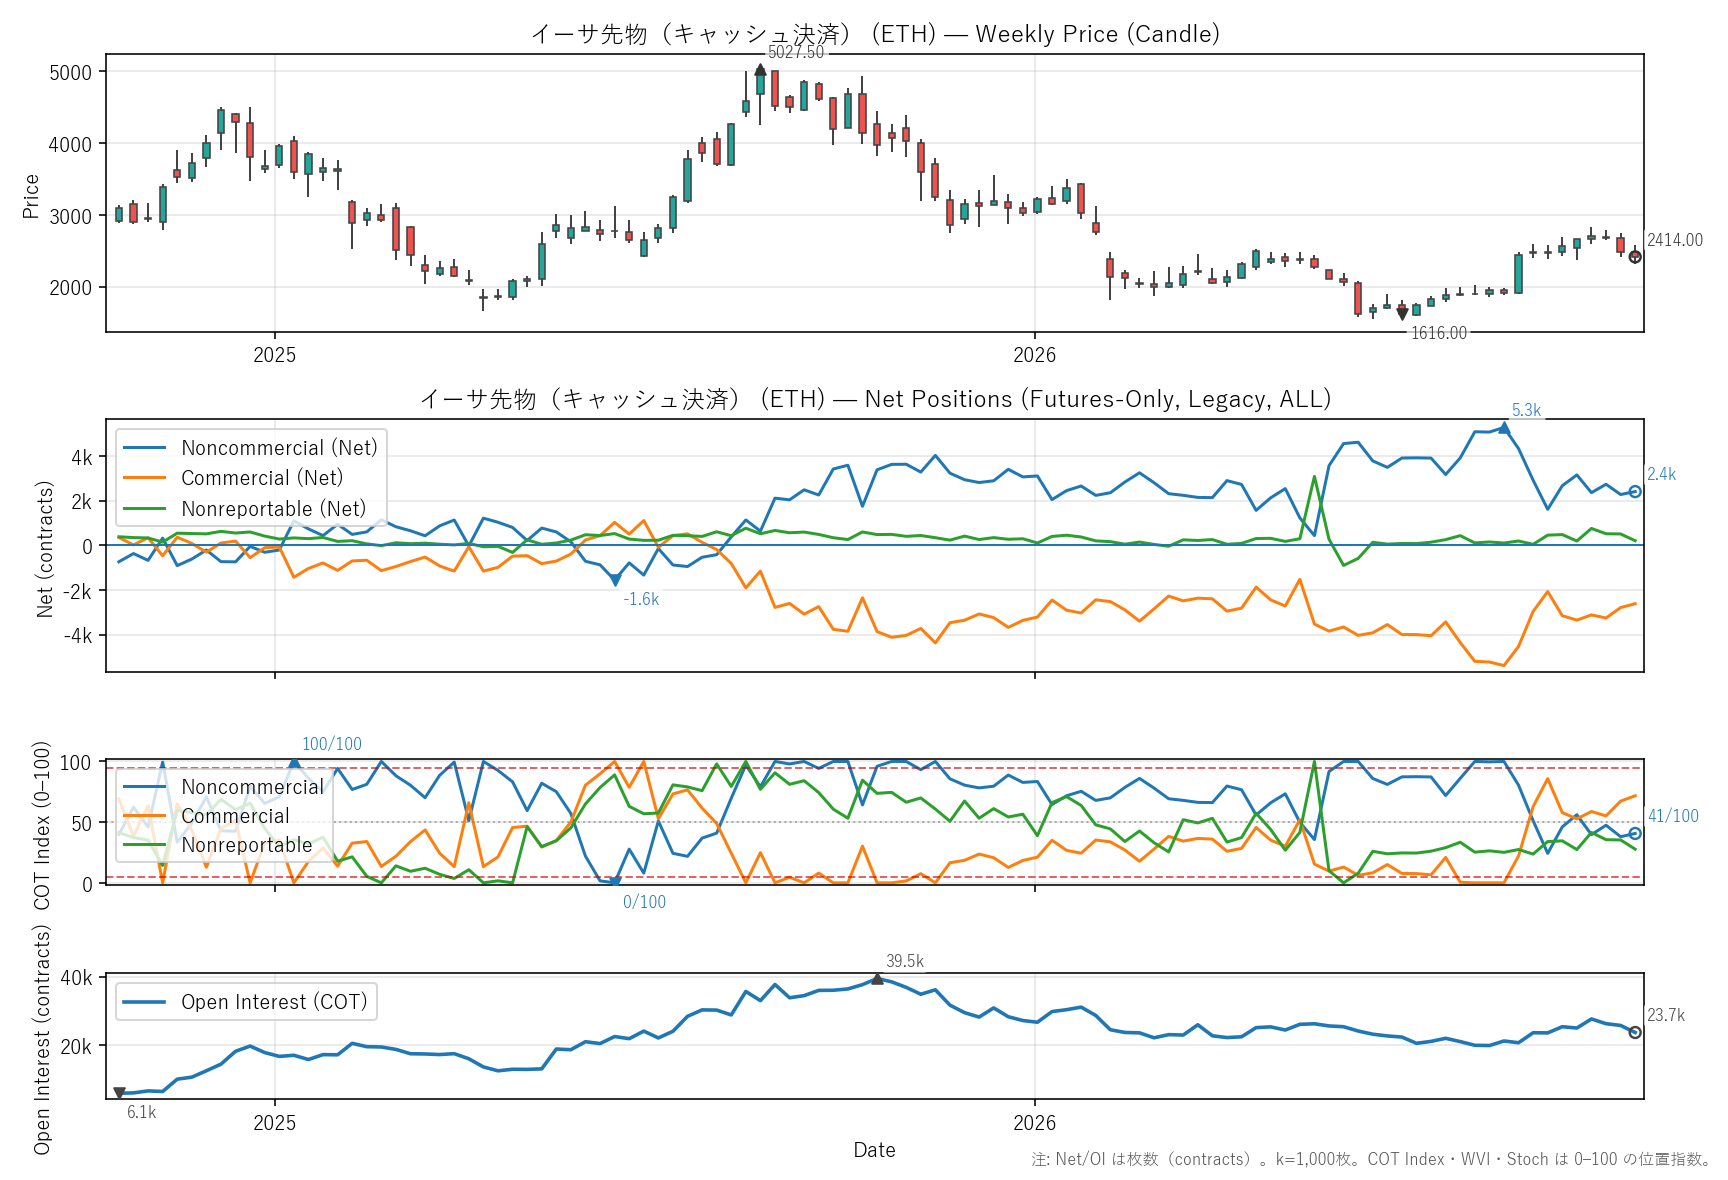Screen dimensions: 1728x1180
Task: Click the Nonreportable legend entry in COT Index panel
Action: [217, 845]
